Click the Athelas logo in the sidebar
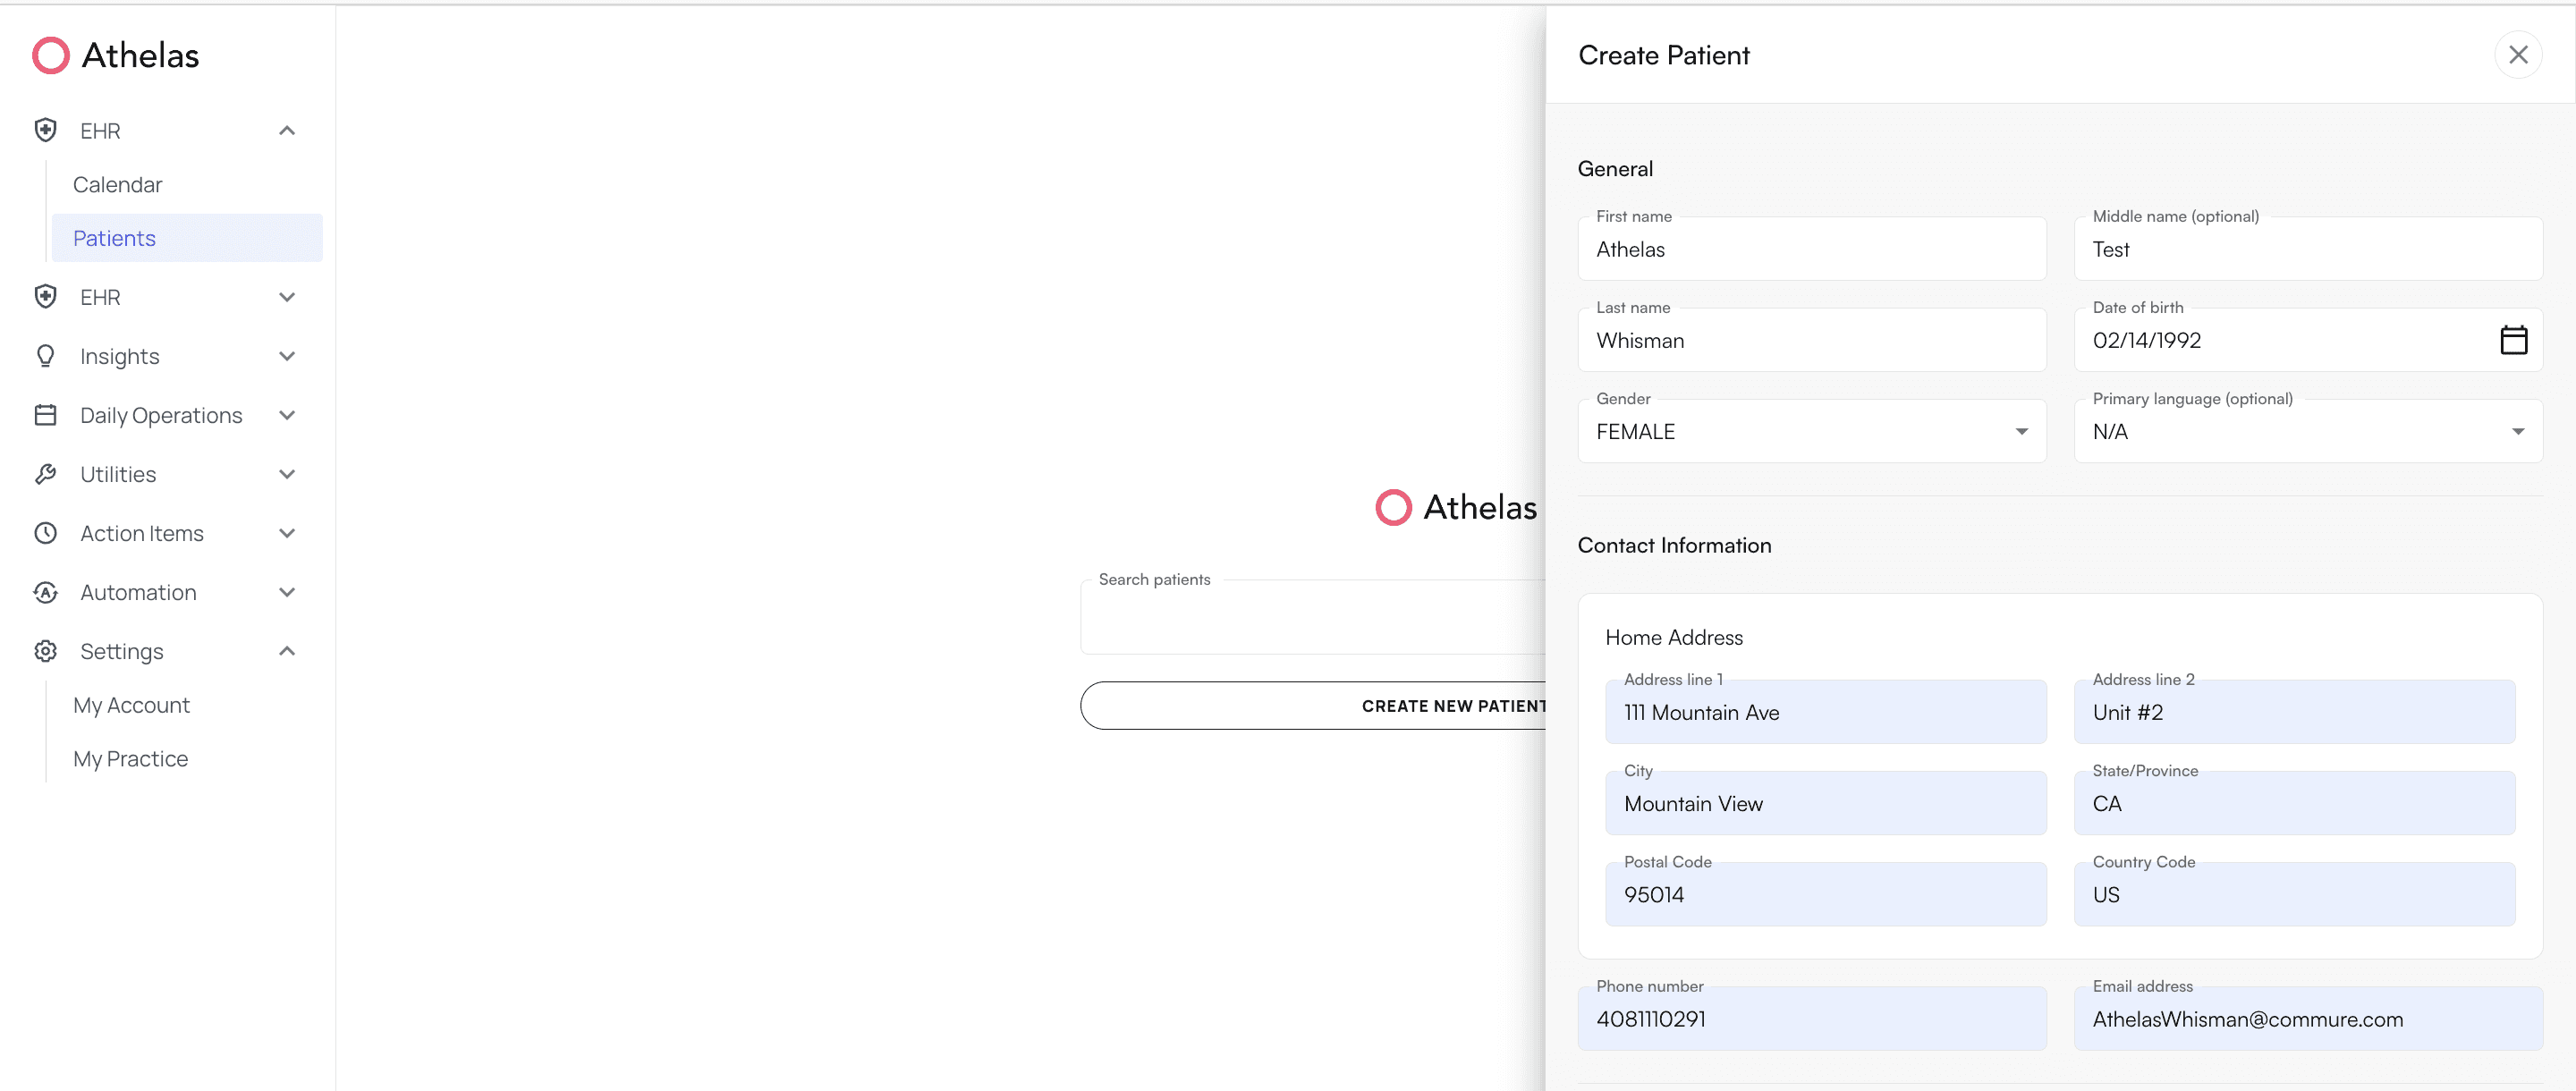This screenshot has height=1091, width=2576. pos(114,55)
